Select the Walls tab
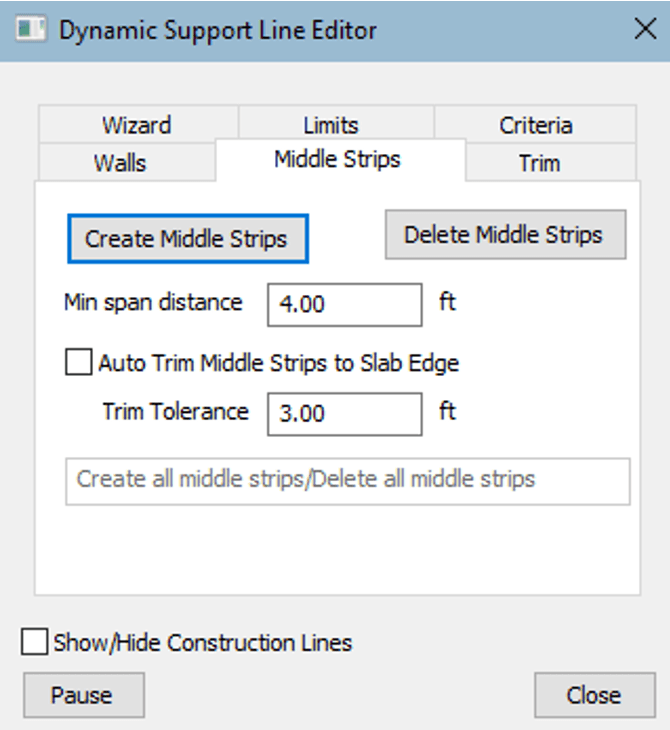670x730 pixels. point(121,162)
